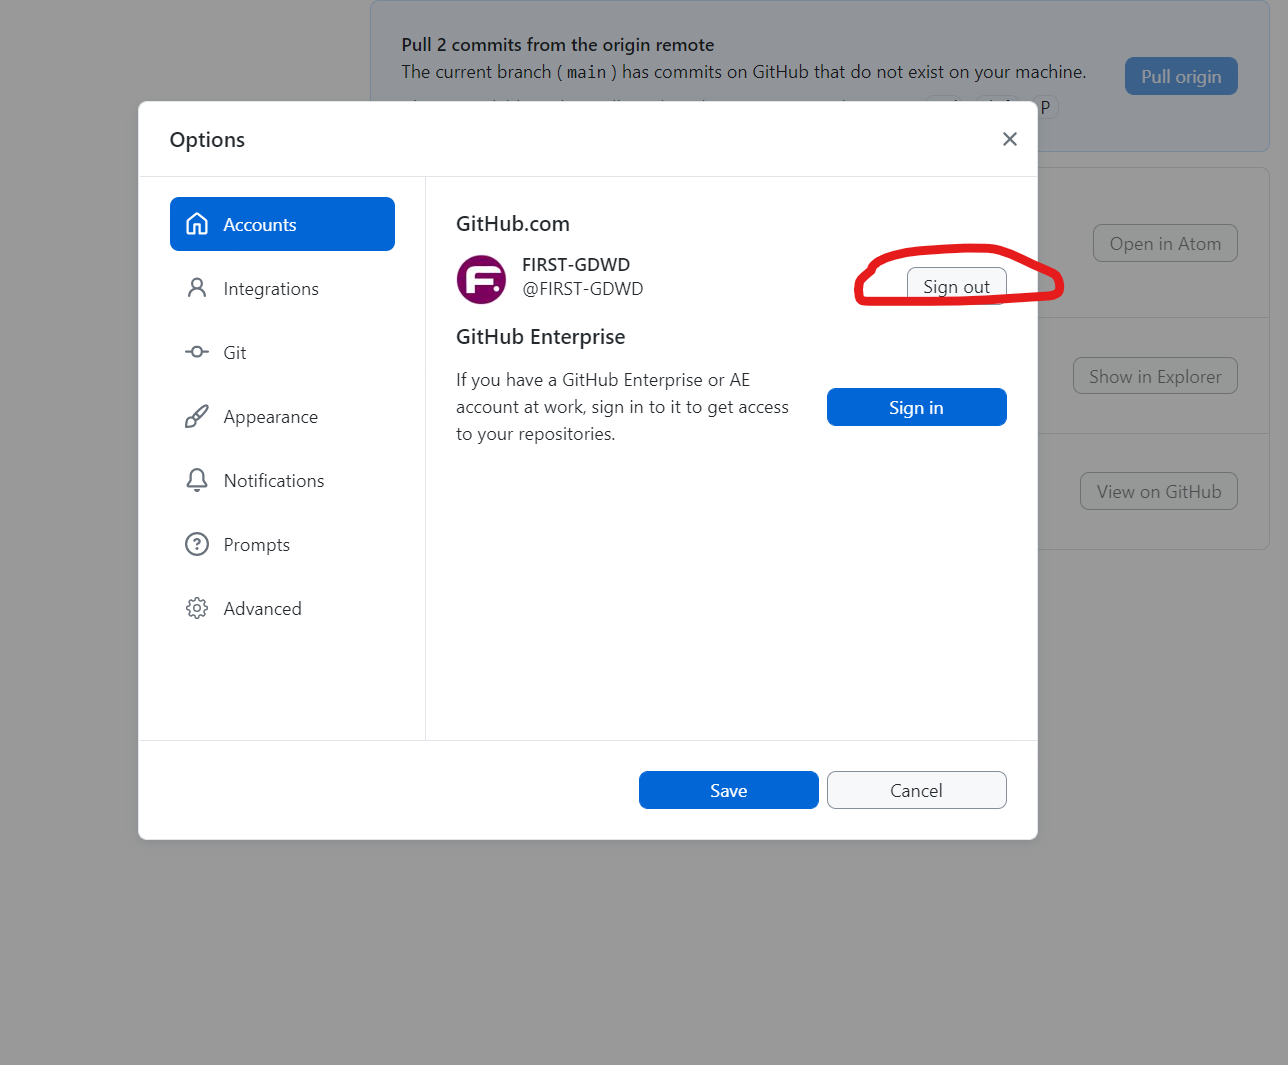Select the Git settings tab
Viewport: 1288px width, 1065px height.
[282, 352]
